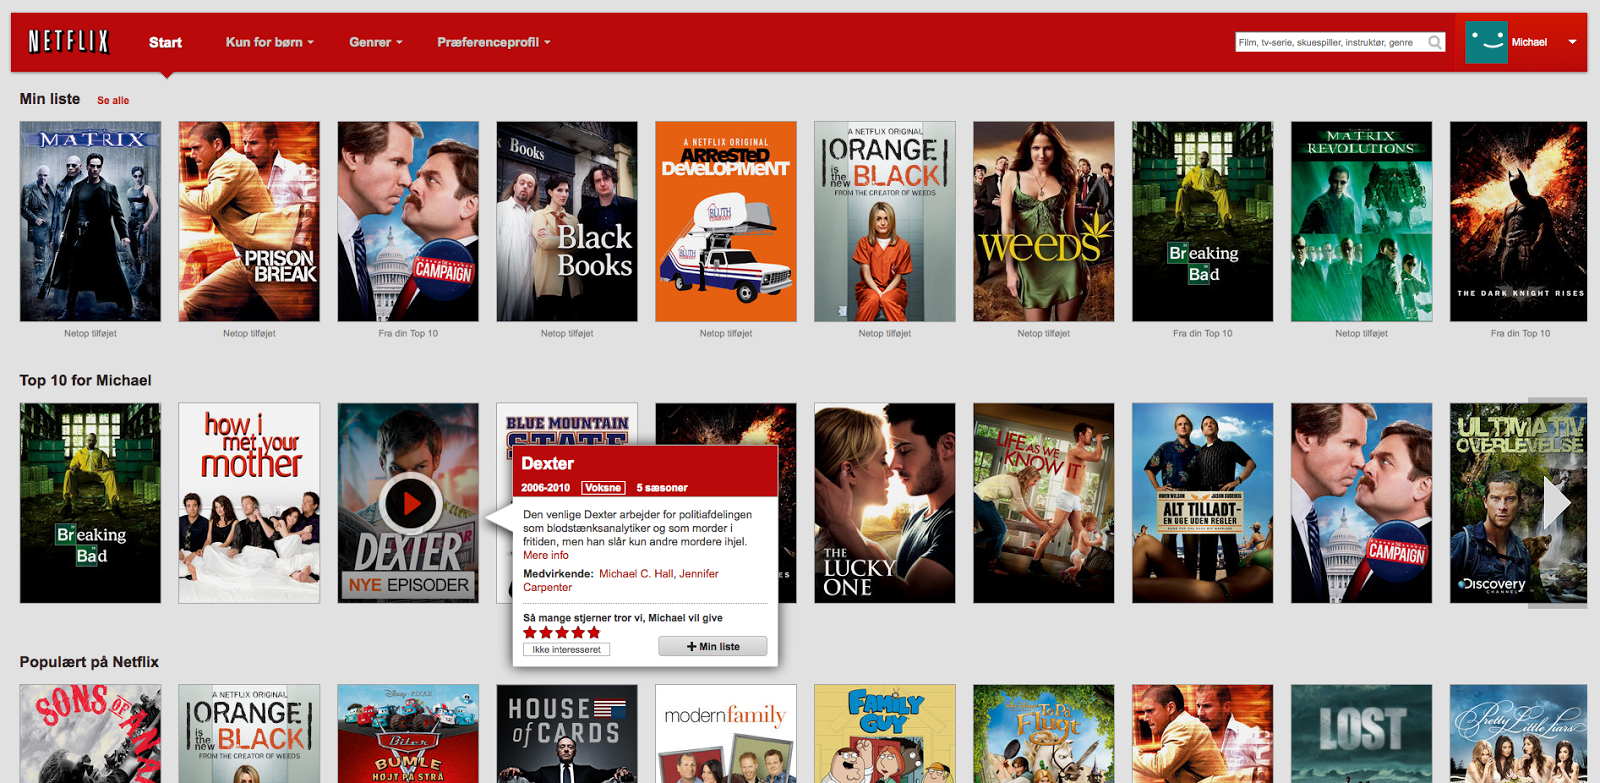1600x783 pixels.
Task: Open the Family Guy poster
Action: tap(885, 734)
